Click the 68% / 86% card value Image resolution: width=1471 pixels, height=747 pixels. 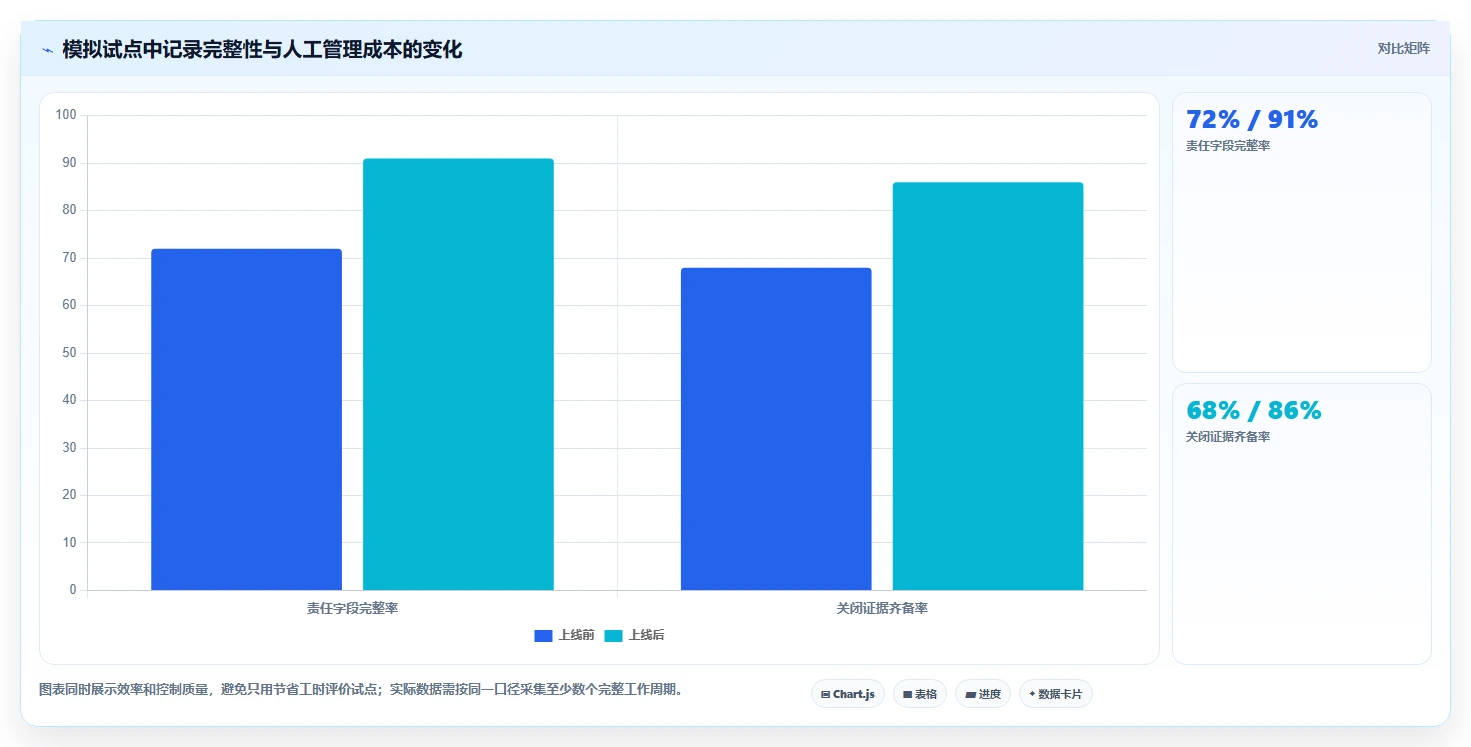coord(1254,410)
